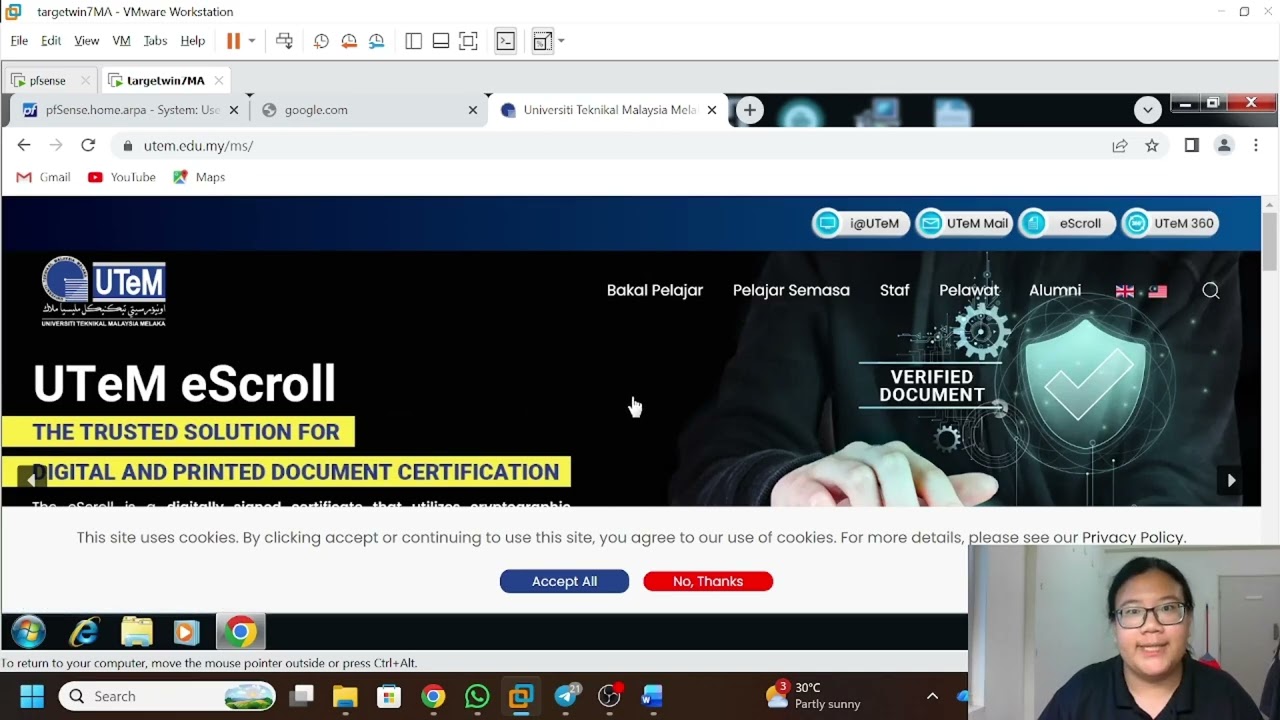Go back in Chrome

pos(24,145)
